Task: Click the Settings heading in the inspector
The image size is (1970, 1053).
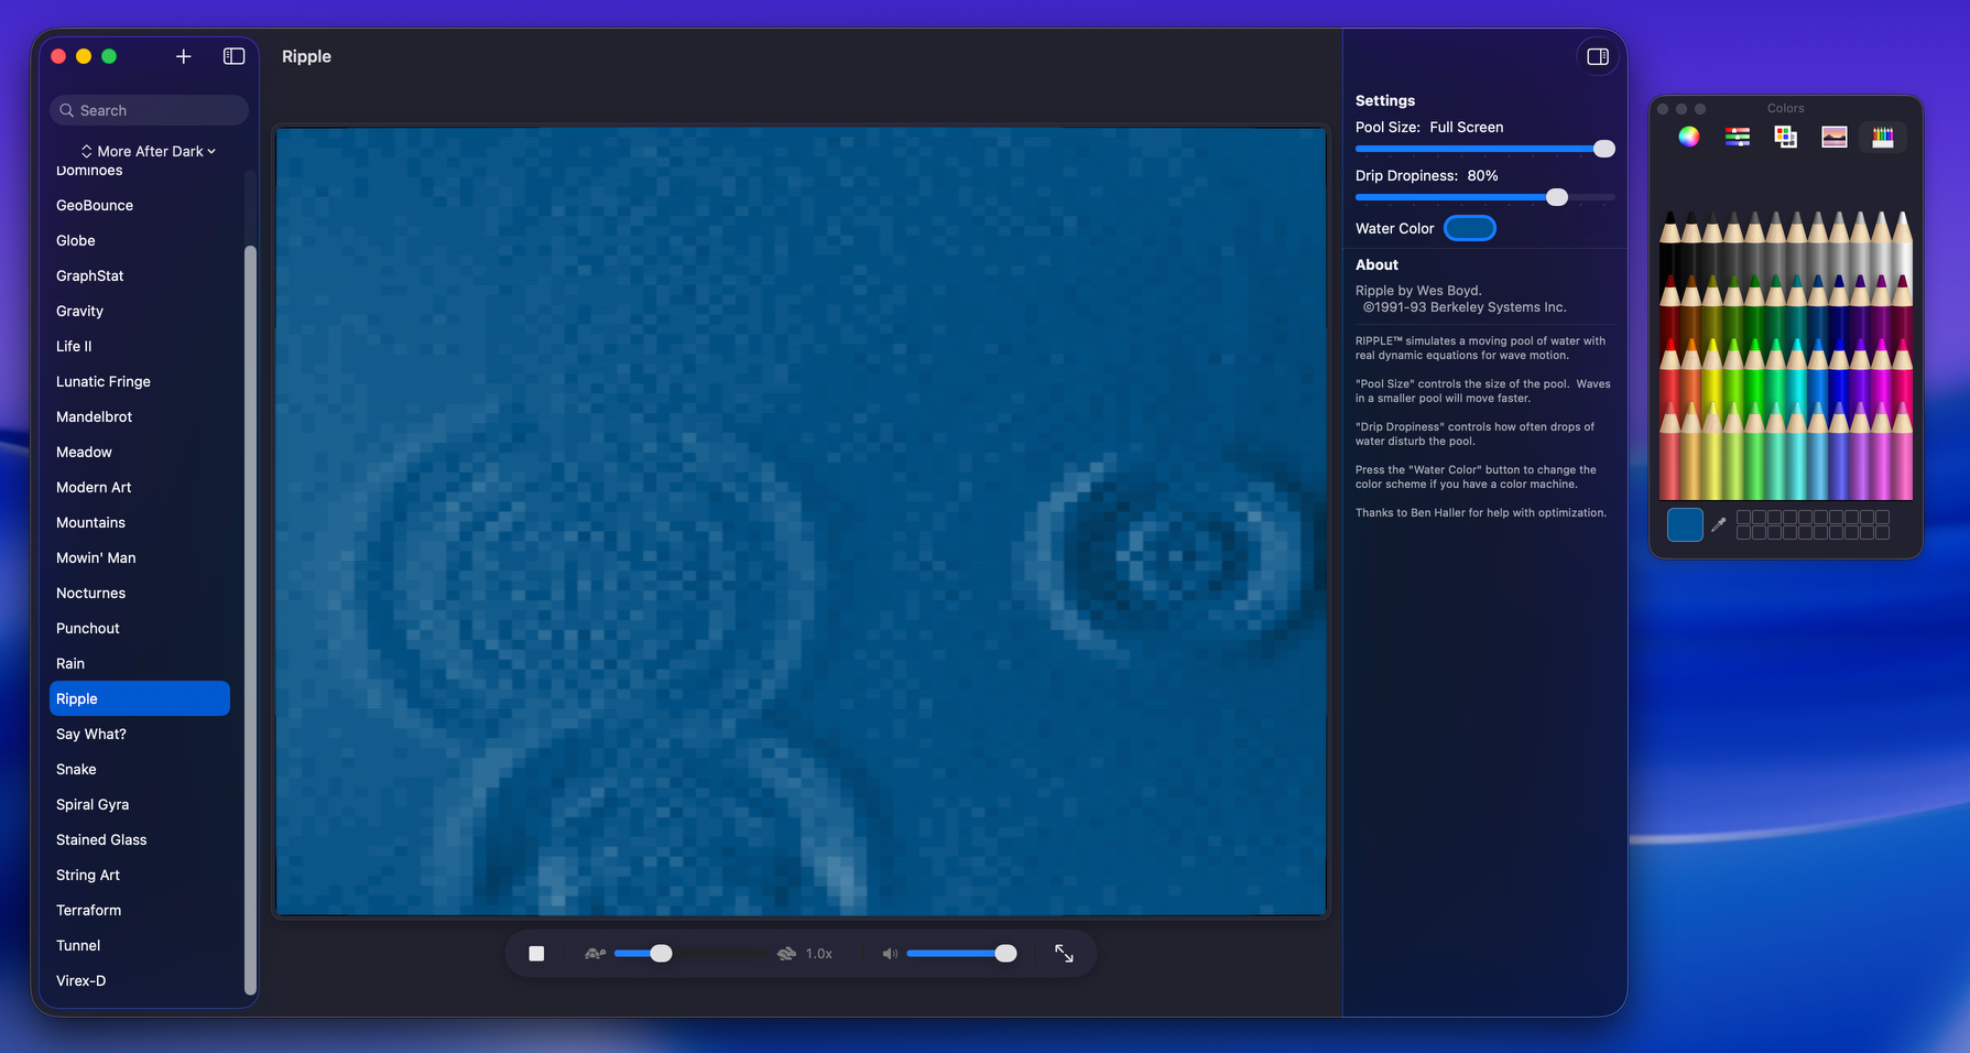Action: coord(1385,101)
